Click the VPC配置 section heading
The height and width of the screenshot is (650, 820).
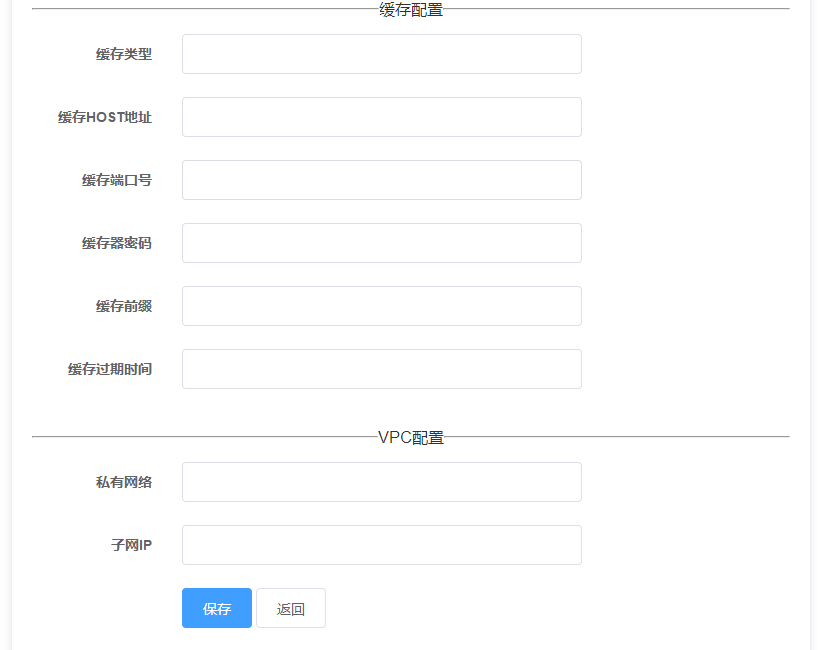click(411, 437)
